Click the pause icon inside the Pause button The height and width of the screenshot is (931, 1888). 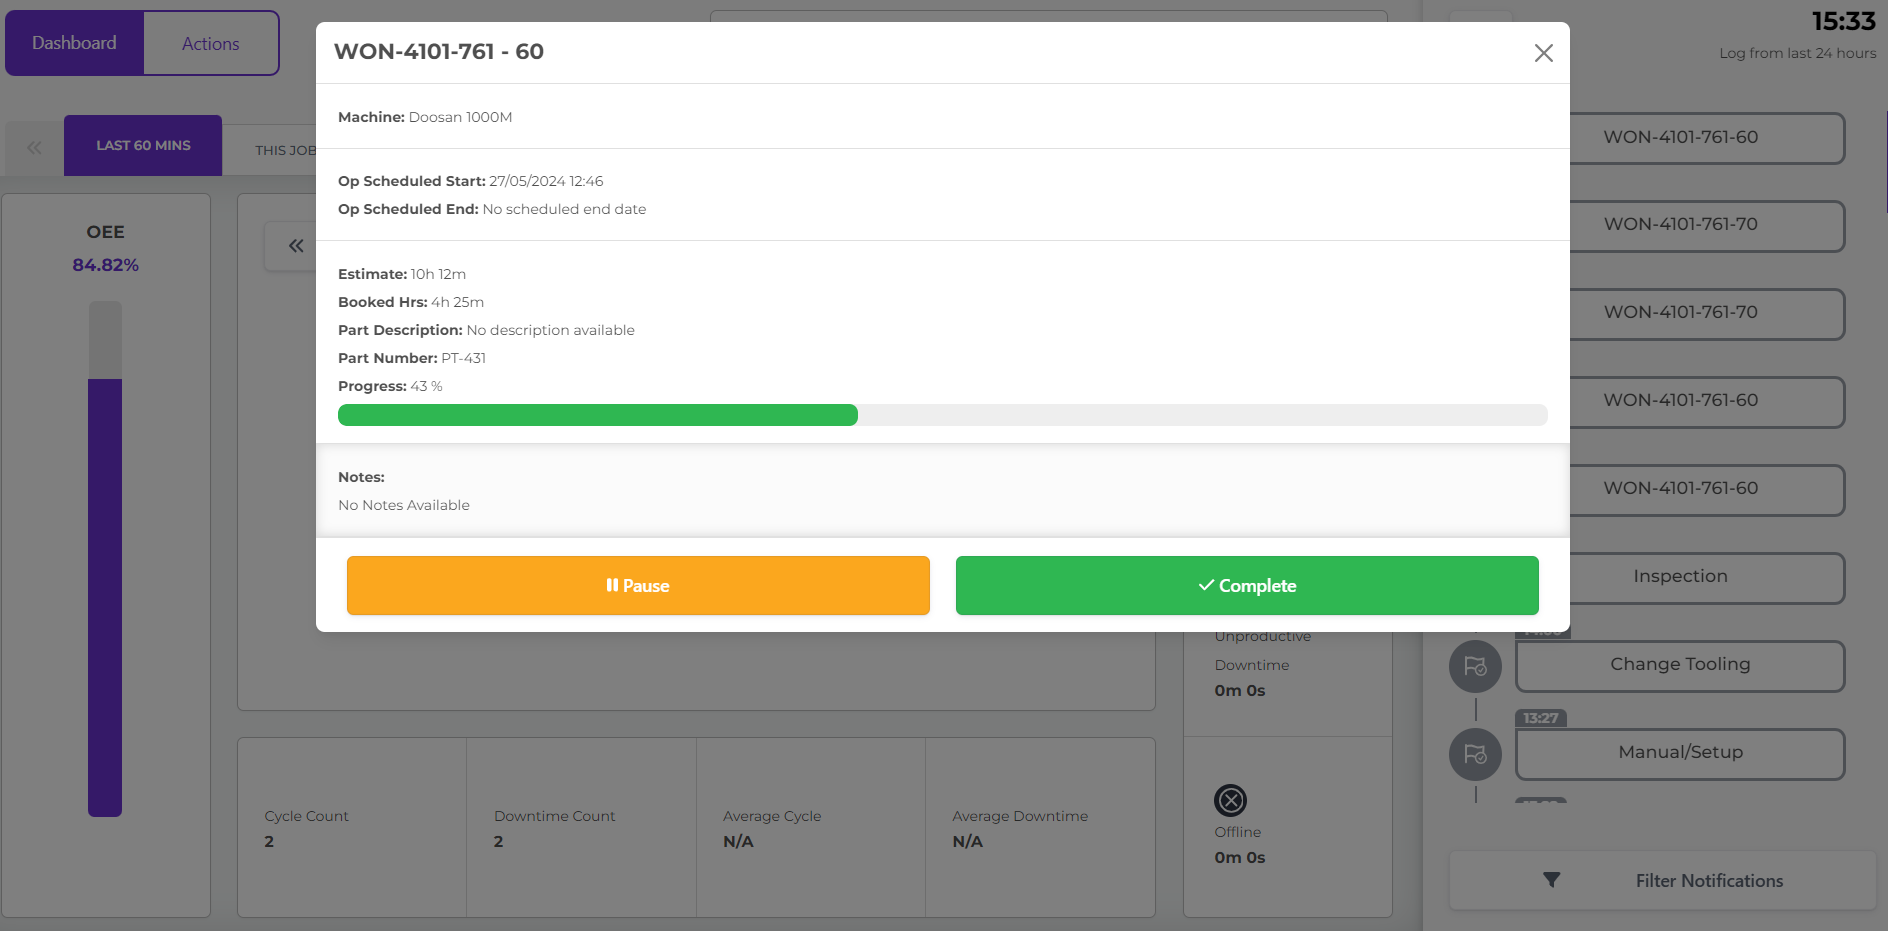point(613,585)
